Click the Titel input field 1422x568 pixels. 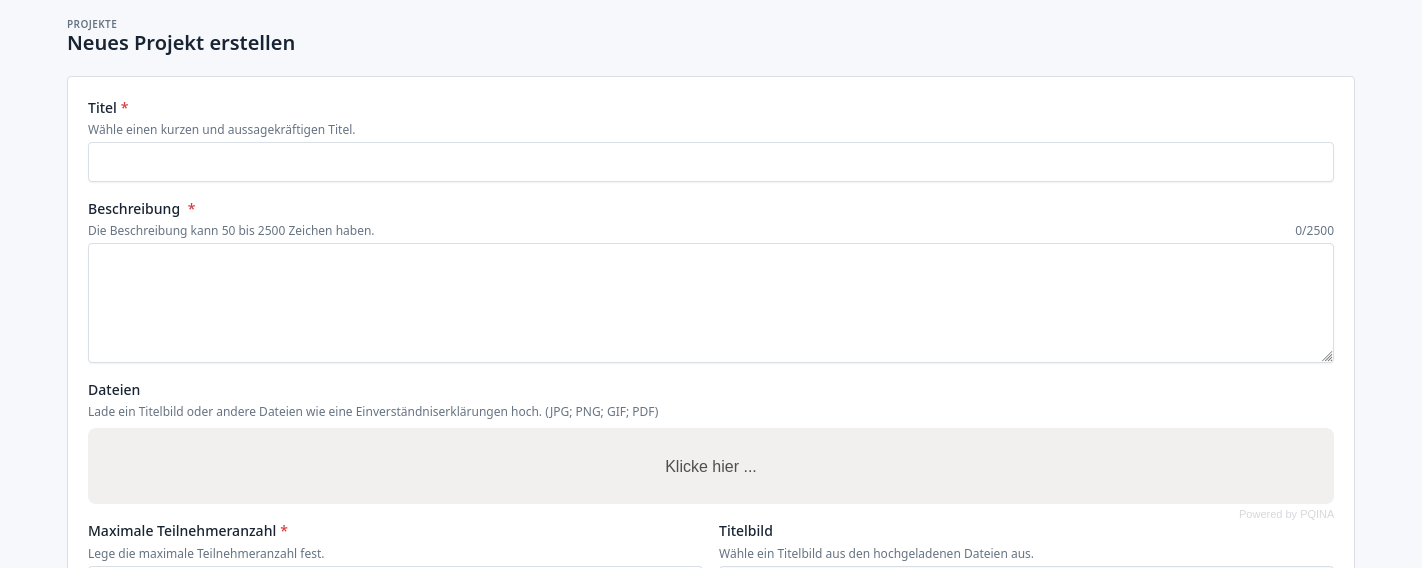tap(710, 162)
